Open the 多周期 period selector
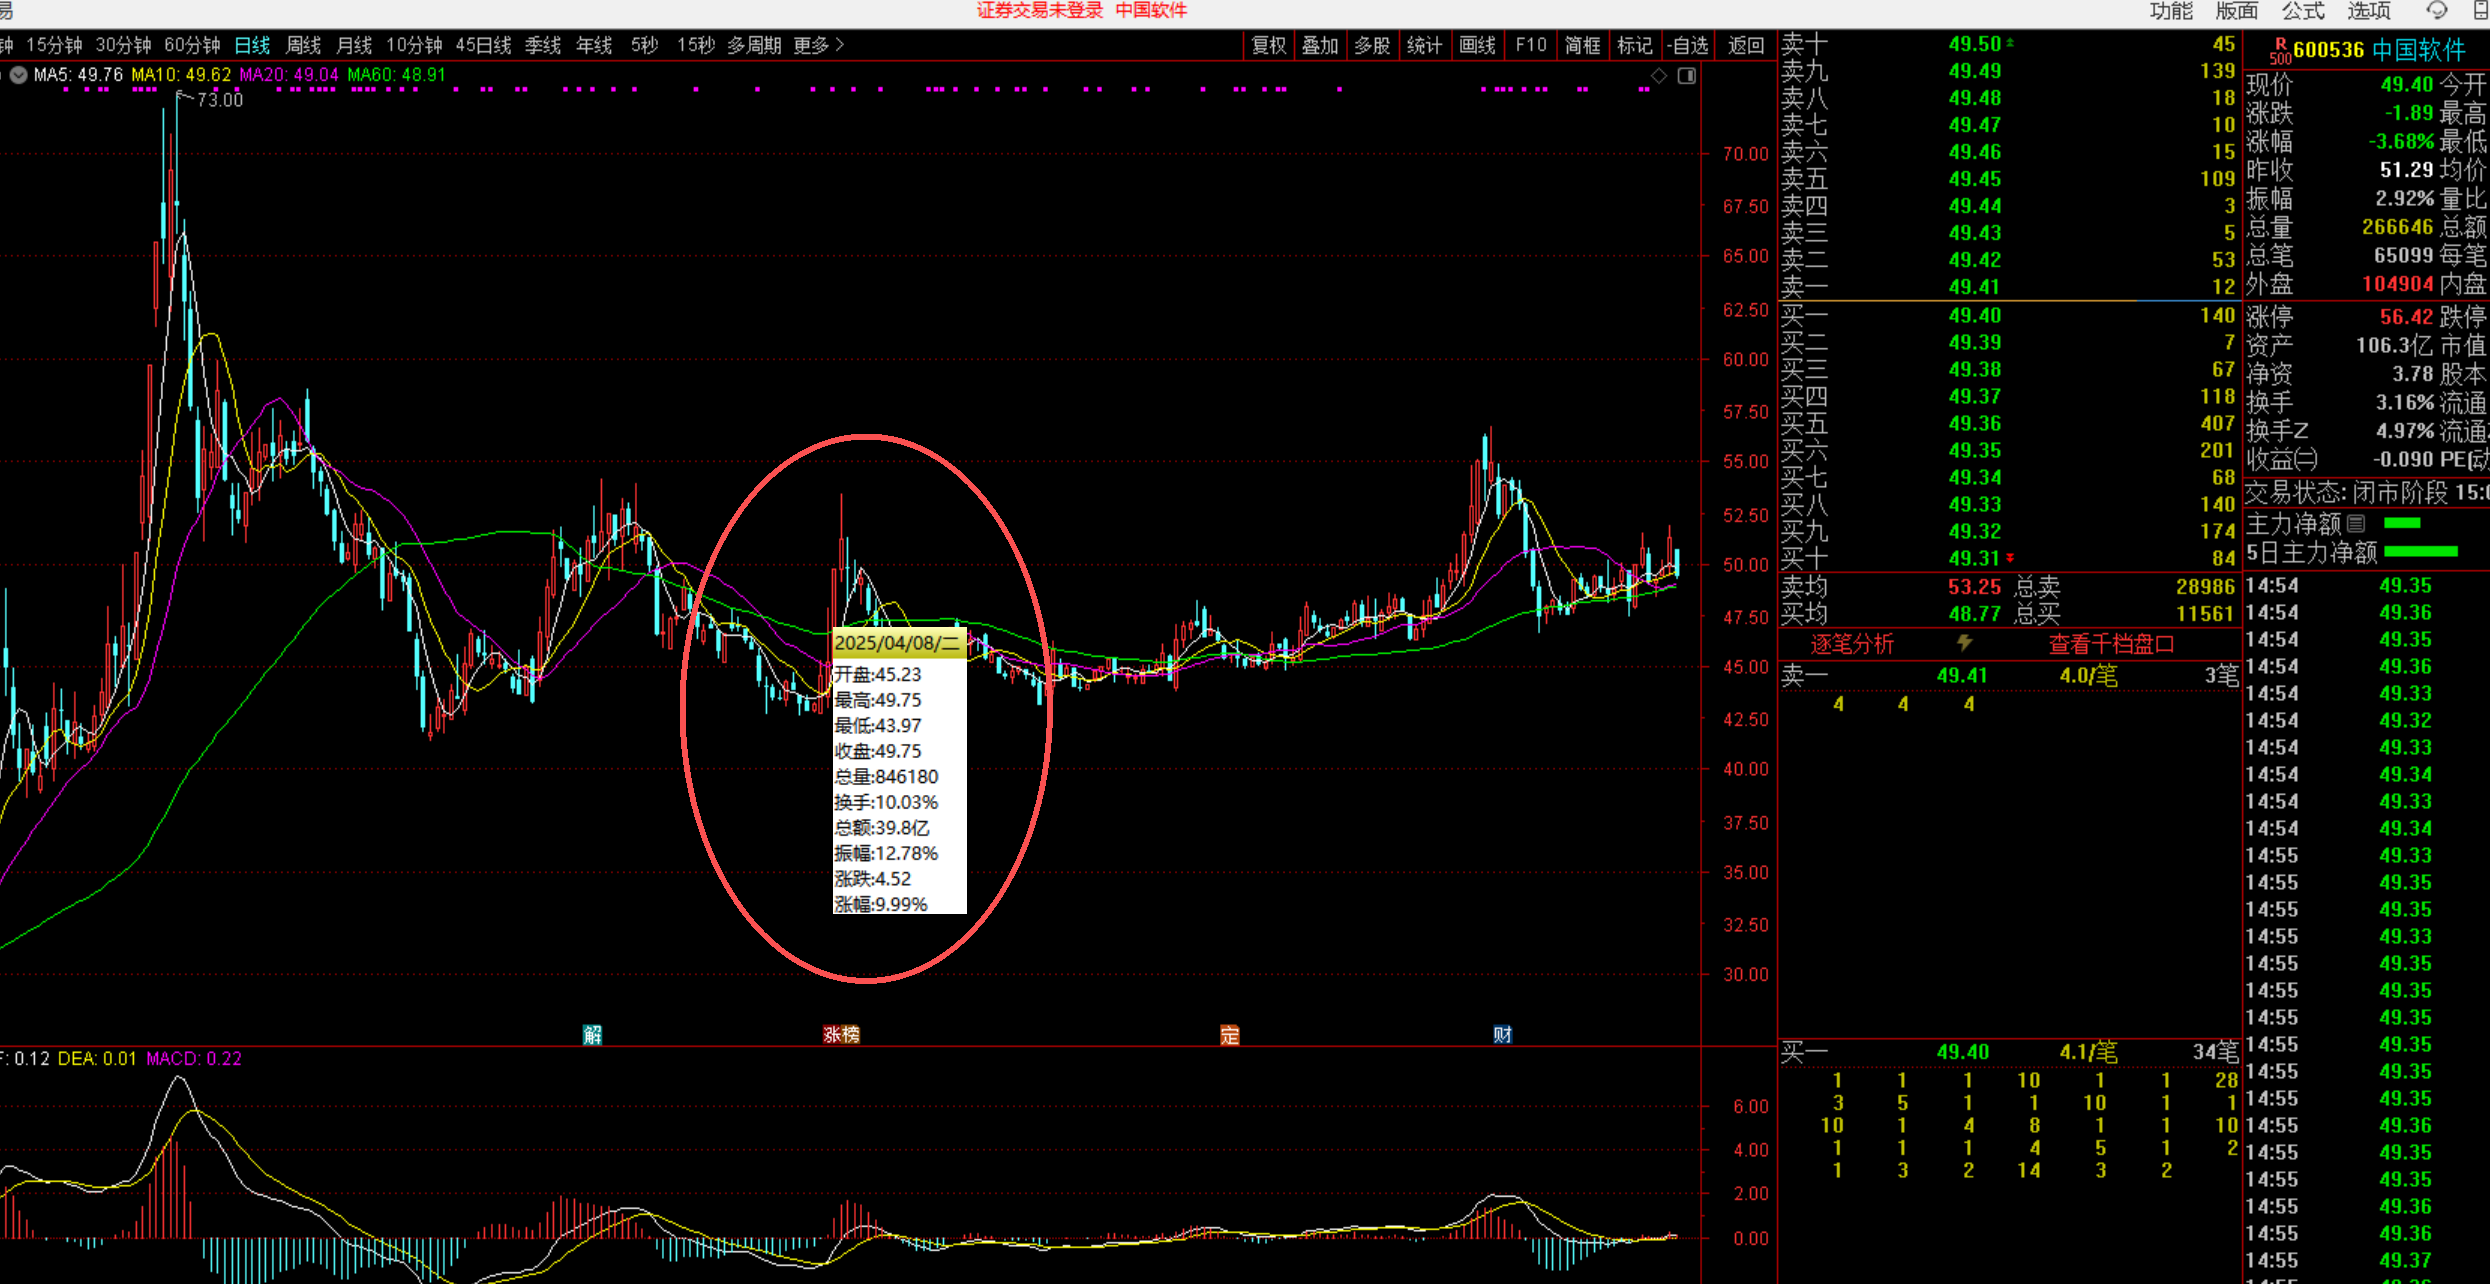Image resolution: width=2490 pixels, height=1284 pixels. (753, 45)
